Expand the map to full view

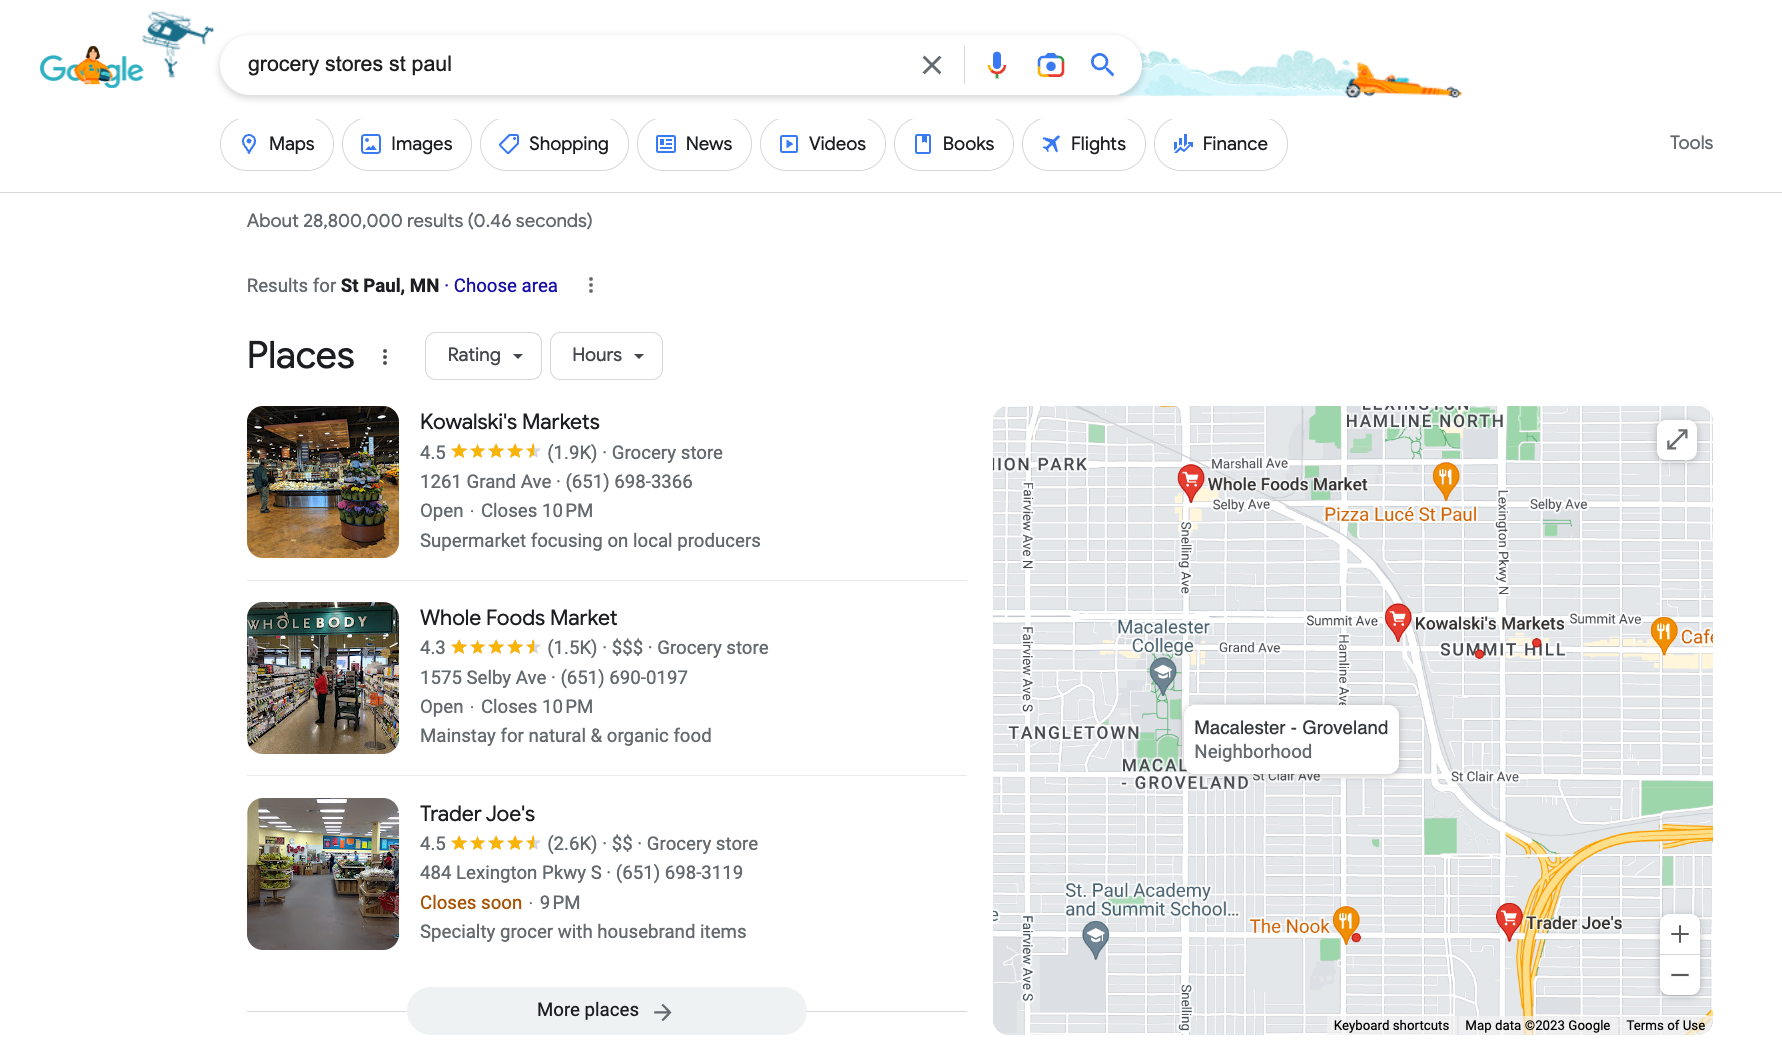pyautogui.click(x=1677, y=440)
